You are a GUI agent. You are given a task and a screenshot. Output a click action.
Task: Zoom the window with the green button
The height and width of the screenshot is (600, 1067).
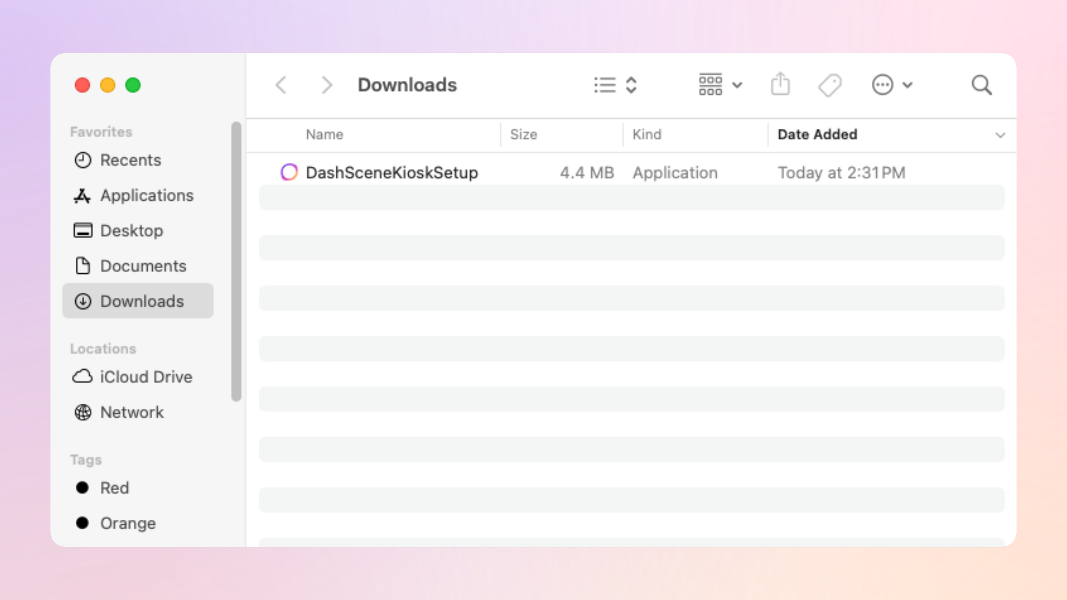133,85
